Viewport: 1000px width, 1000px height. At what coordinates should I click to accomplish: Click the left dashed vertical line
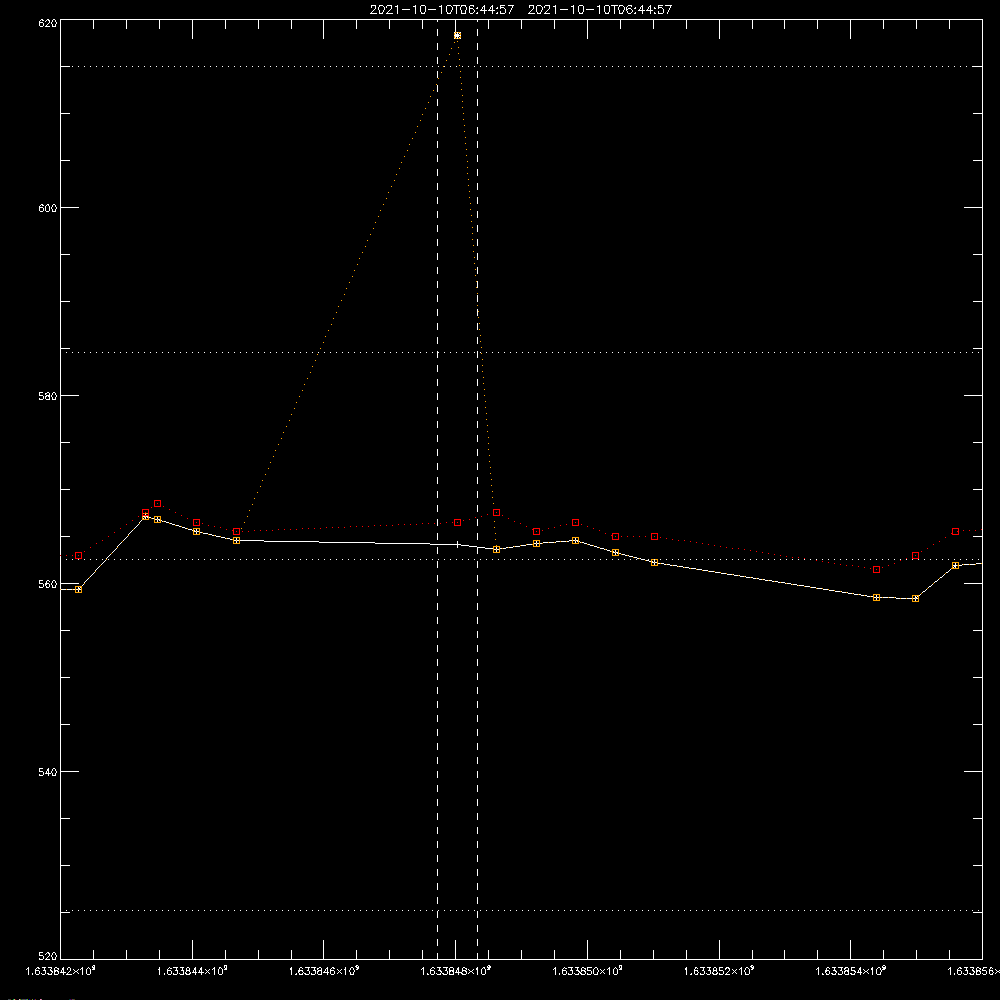pyautogui.click(x=438, y=488)
